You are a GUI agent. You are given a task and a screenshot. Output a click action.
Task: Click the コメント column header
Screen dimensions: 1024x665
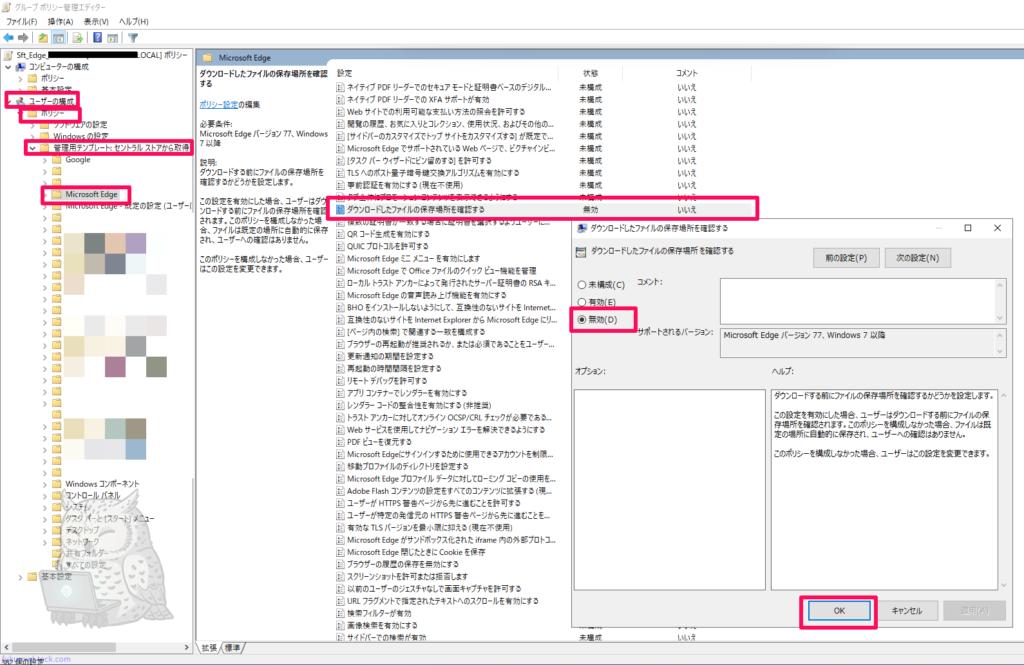pyautogui.click(x=686, y=73)
